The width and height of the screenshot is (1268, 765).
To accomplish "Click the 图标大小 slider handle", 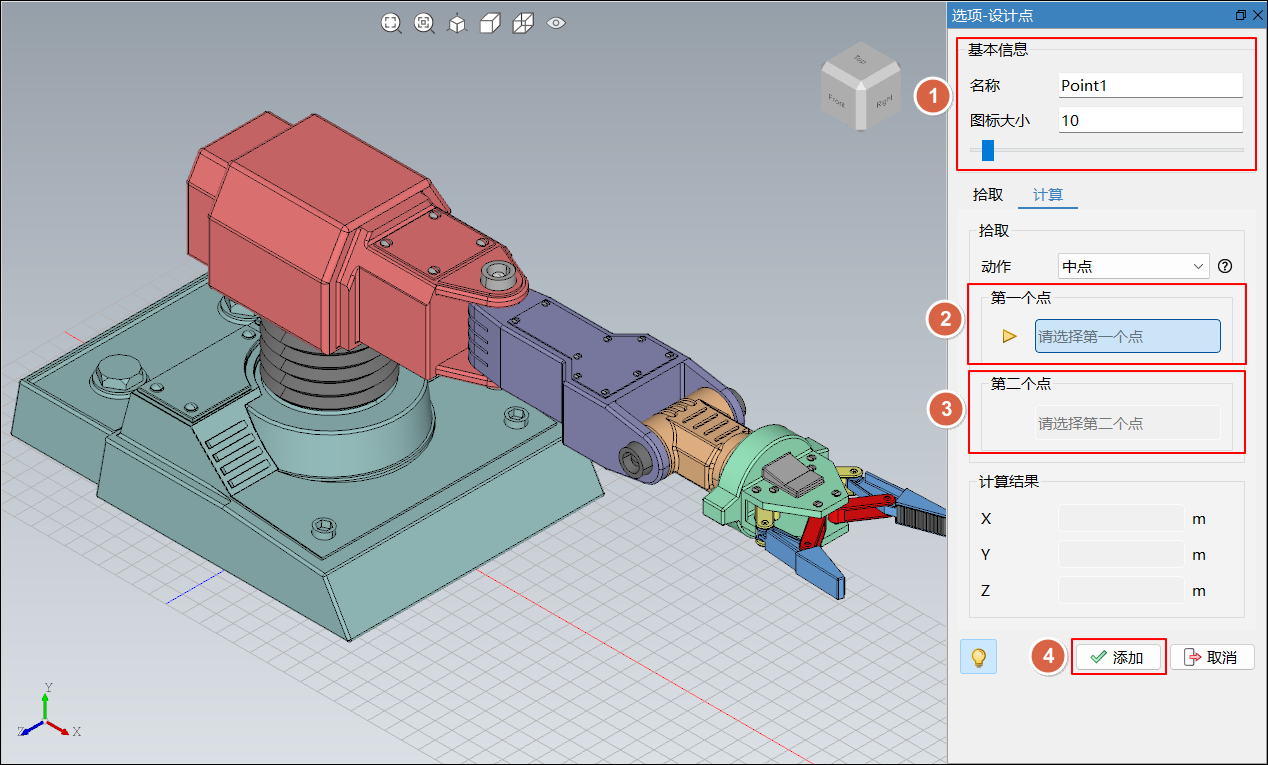I will click(988, 150).
